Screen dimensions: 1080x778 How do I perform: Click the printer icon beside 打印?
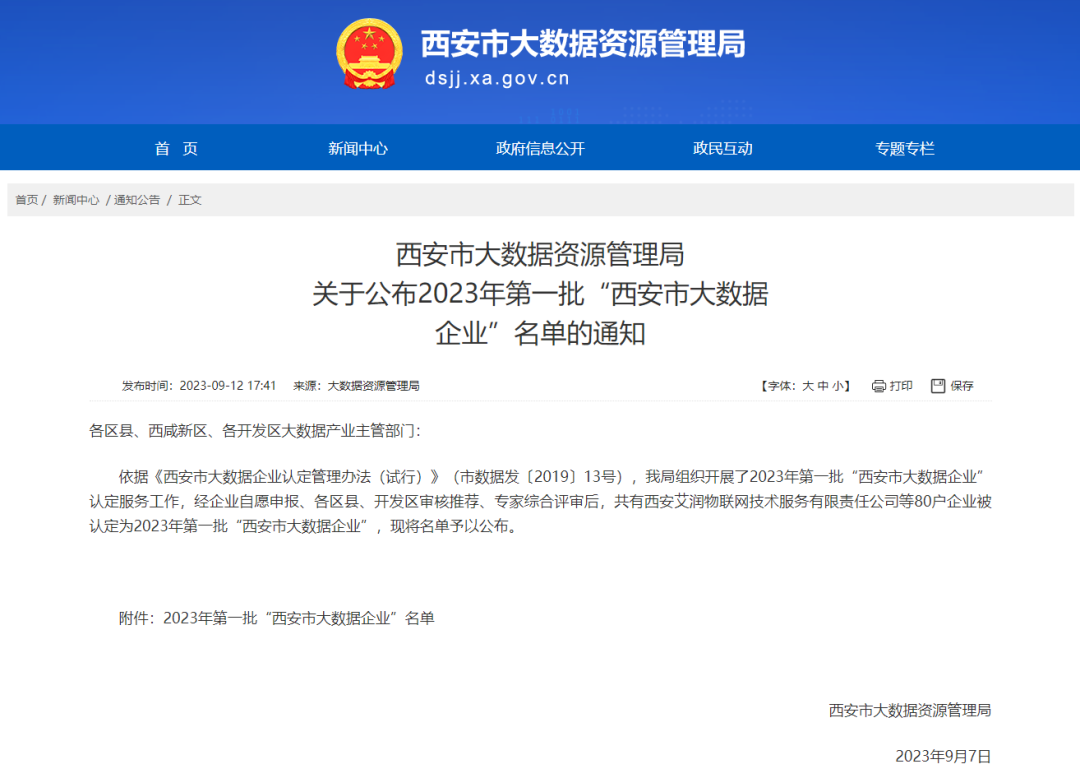point(879,386)
